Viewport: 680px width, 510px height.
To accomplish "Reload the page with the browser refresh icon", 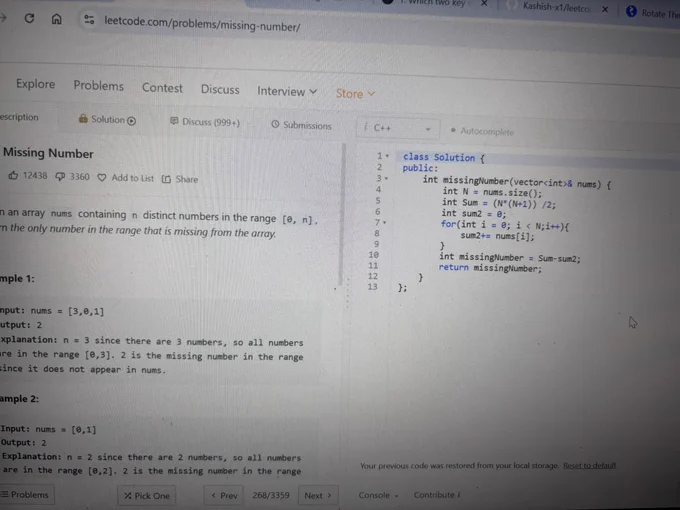I will (29, 18).
